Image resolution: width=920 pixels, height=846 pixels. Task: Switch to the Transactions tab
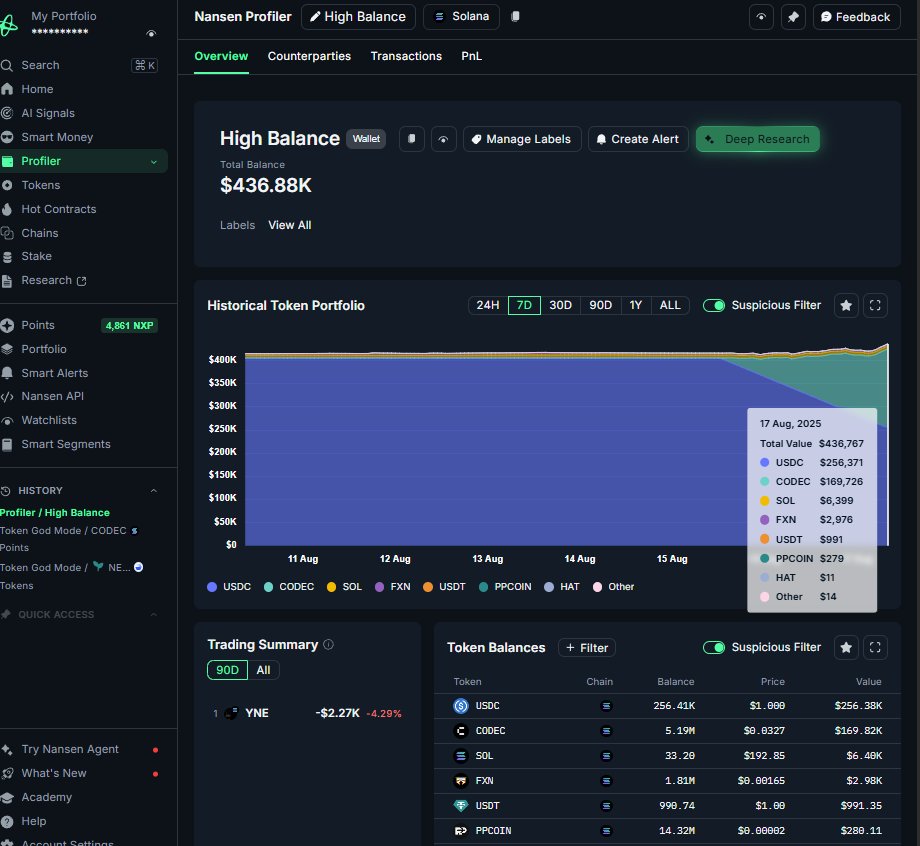(x=406, y=56)
